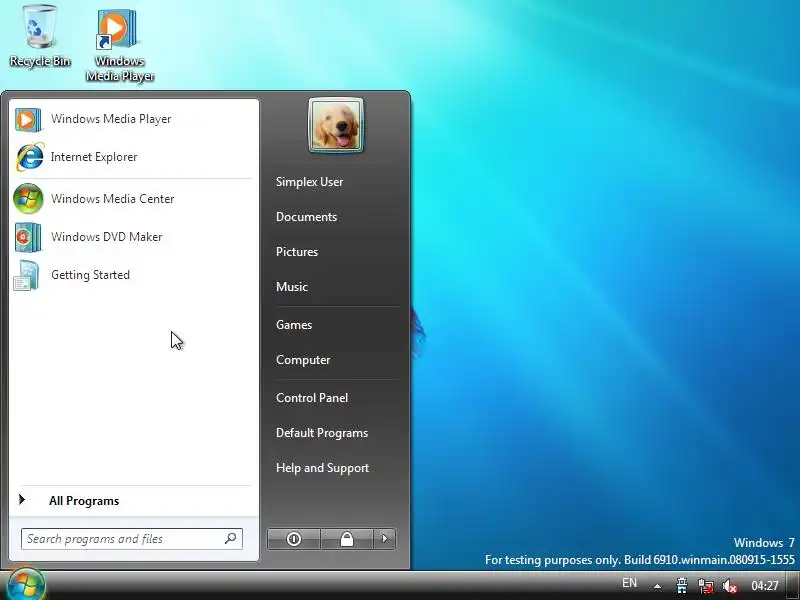Click the EN language indicator

630,583
